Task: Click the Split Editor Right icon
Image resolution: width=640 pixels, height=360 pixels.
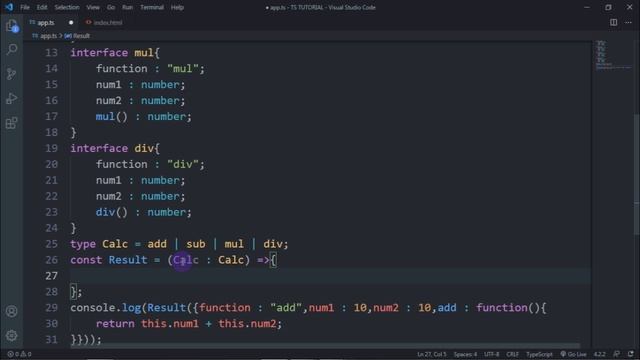Action: pyautogui.click(x=613, y=22)
